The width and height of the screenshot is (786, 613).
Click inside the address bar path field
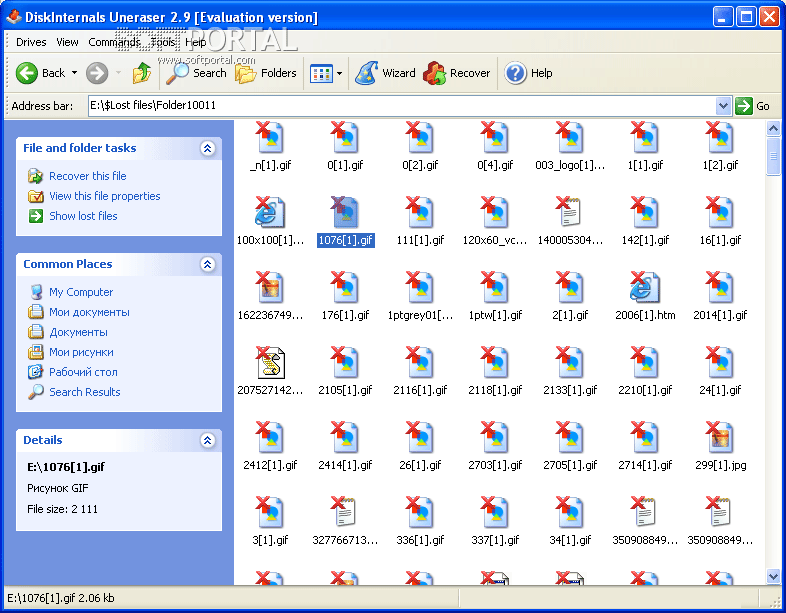click(x=401, y=106)
